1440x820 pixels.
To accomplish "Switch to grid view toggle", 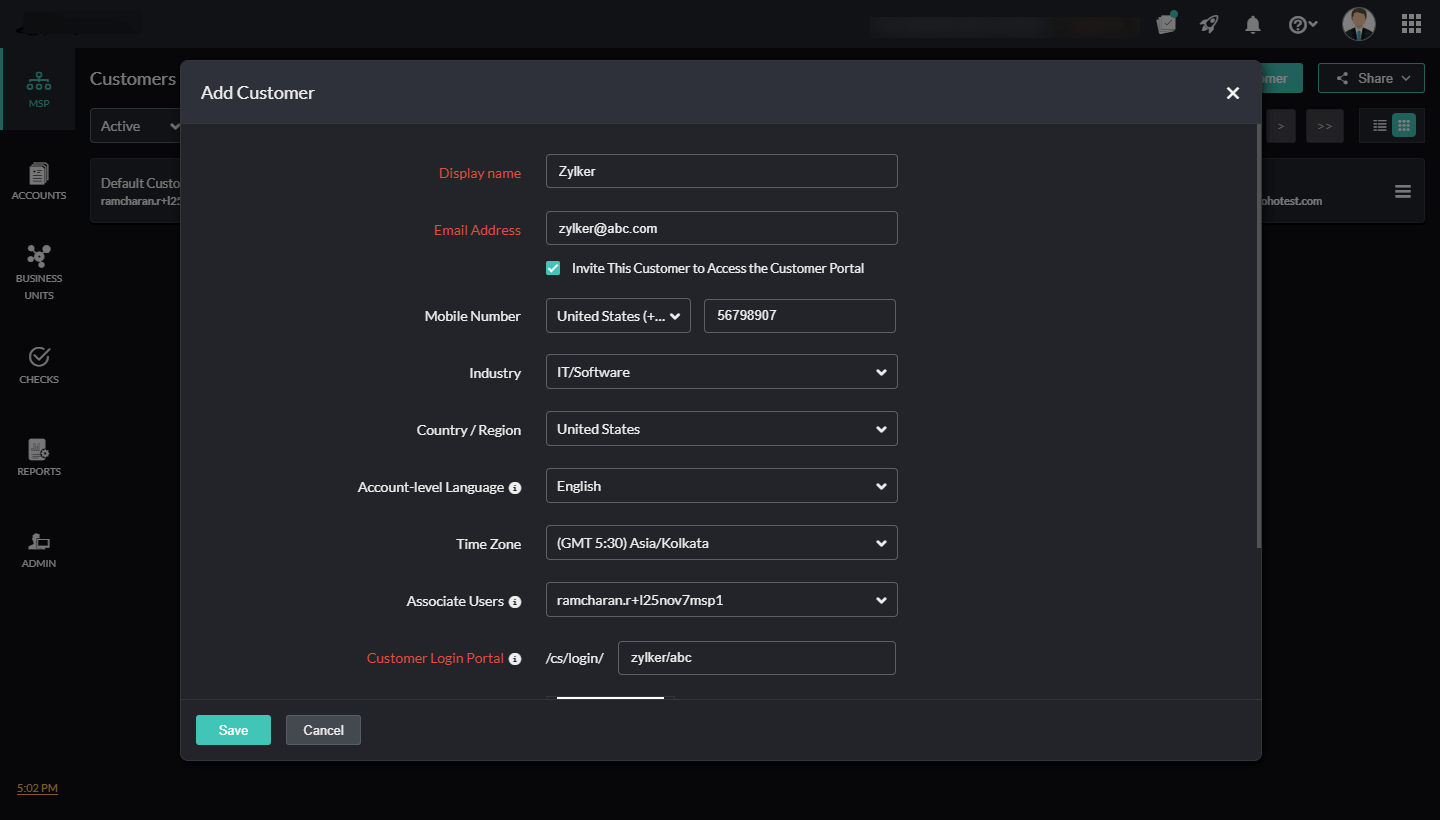I will (x=1404, y=125).
